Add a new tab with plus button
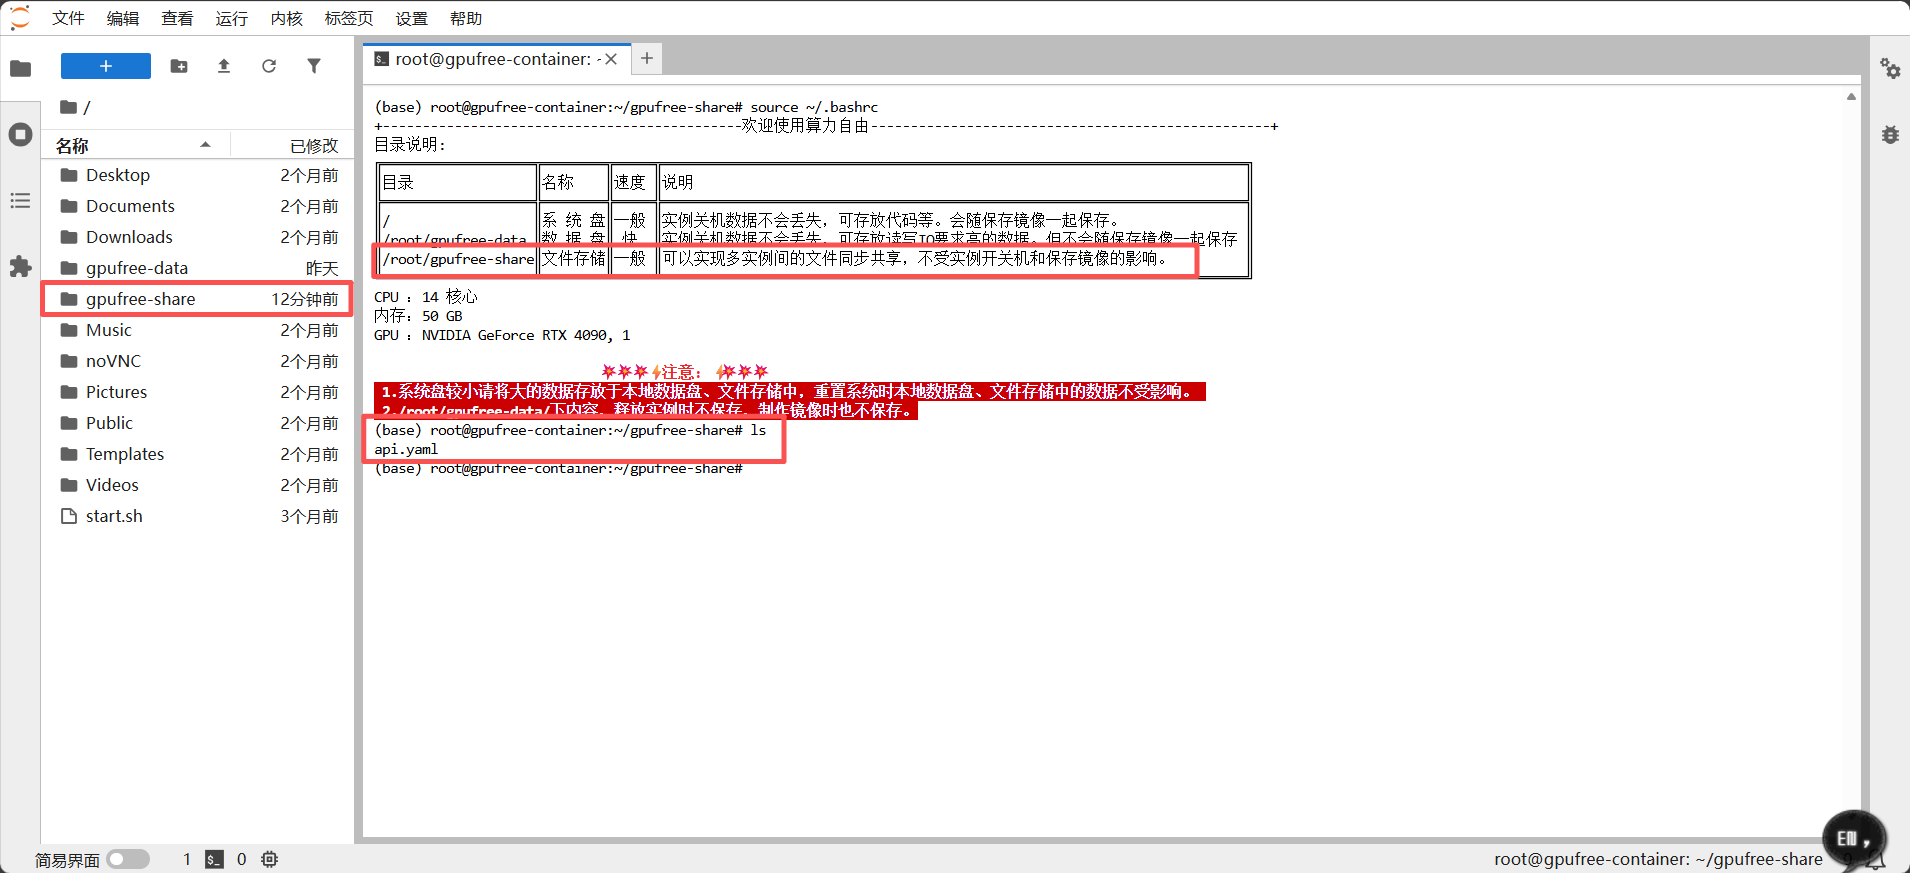Screen dimensions: 1910x873 pyautogui.click(x=647, y=59)
